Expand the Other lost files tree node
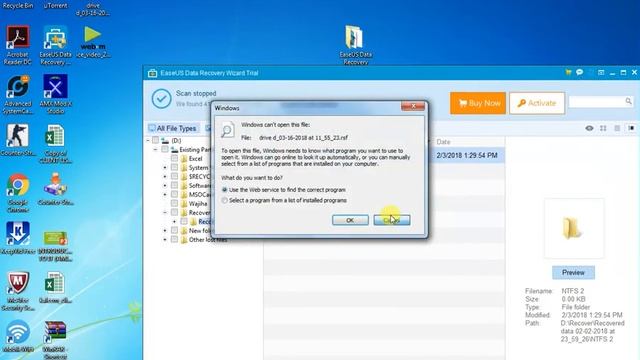 165,239
